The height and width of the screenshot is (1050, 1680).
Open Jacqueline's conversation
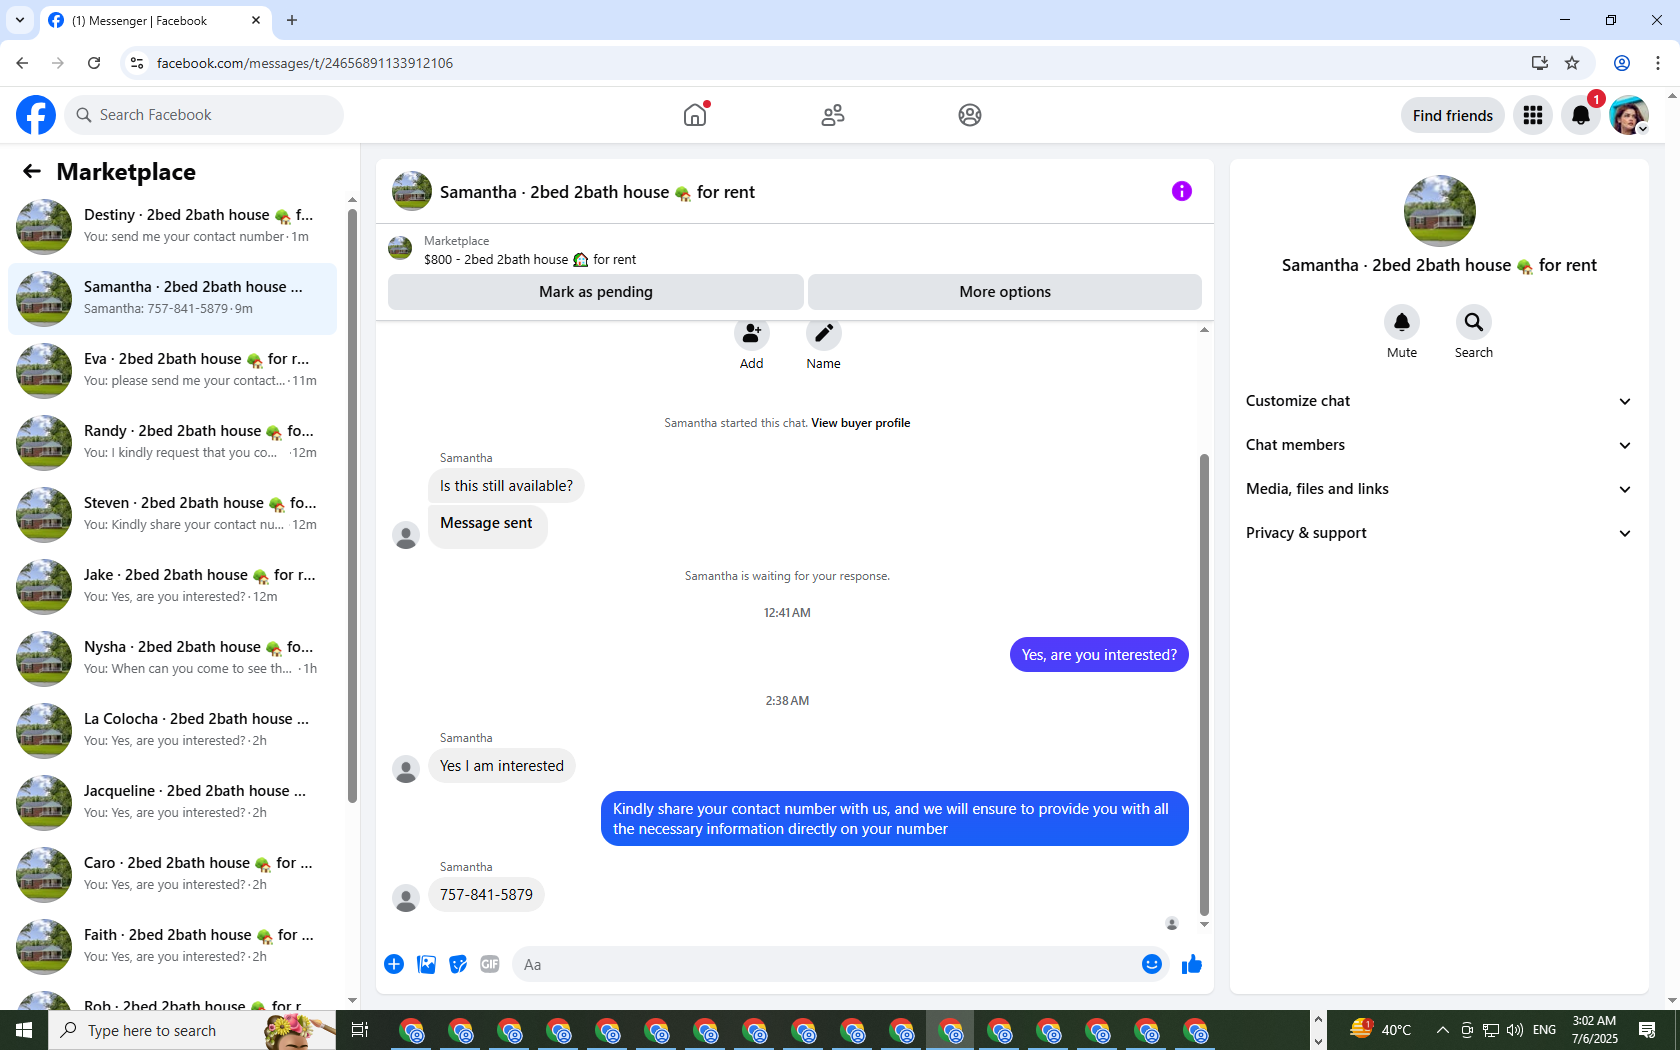[172, 803]
